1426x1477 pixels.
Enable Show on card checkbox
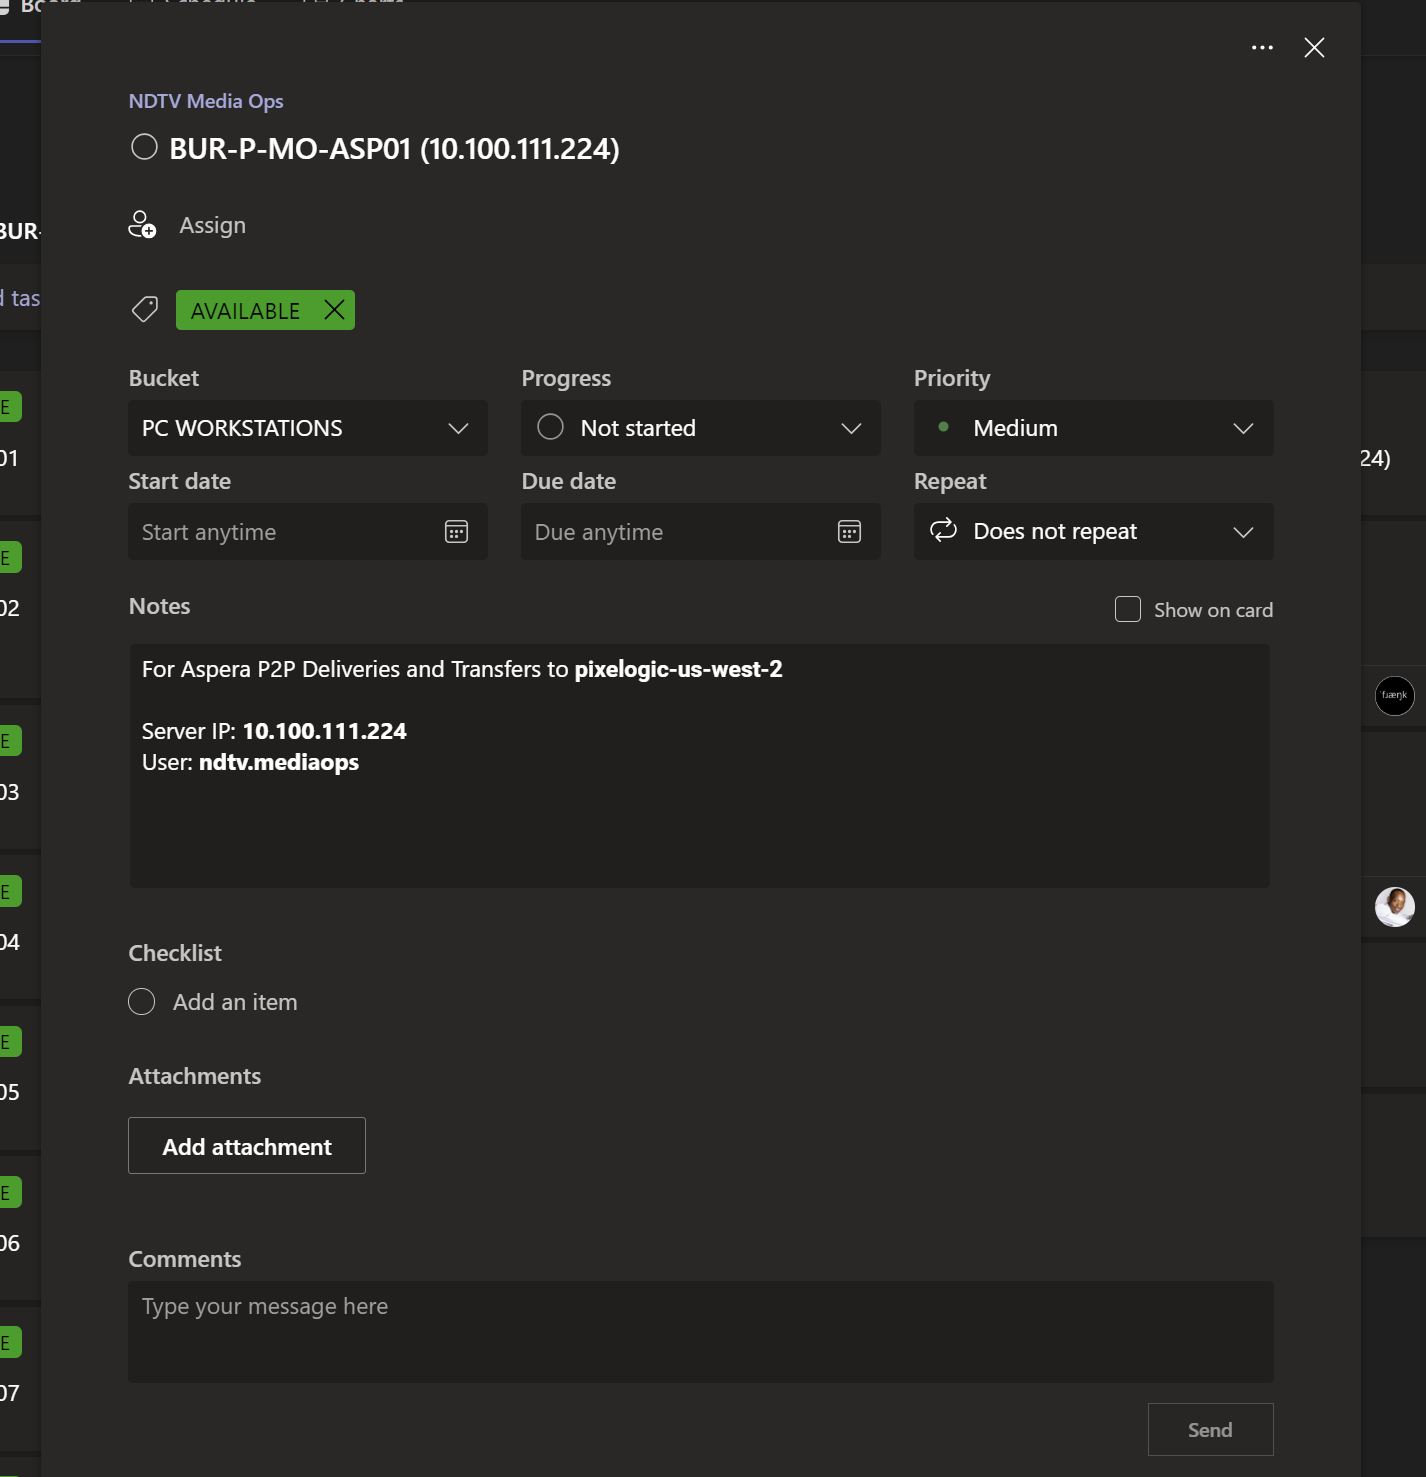coord(1128,609)
